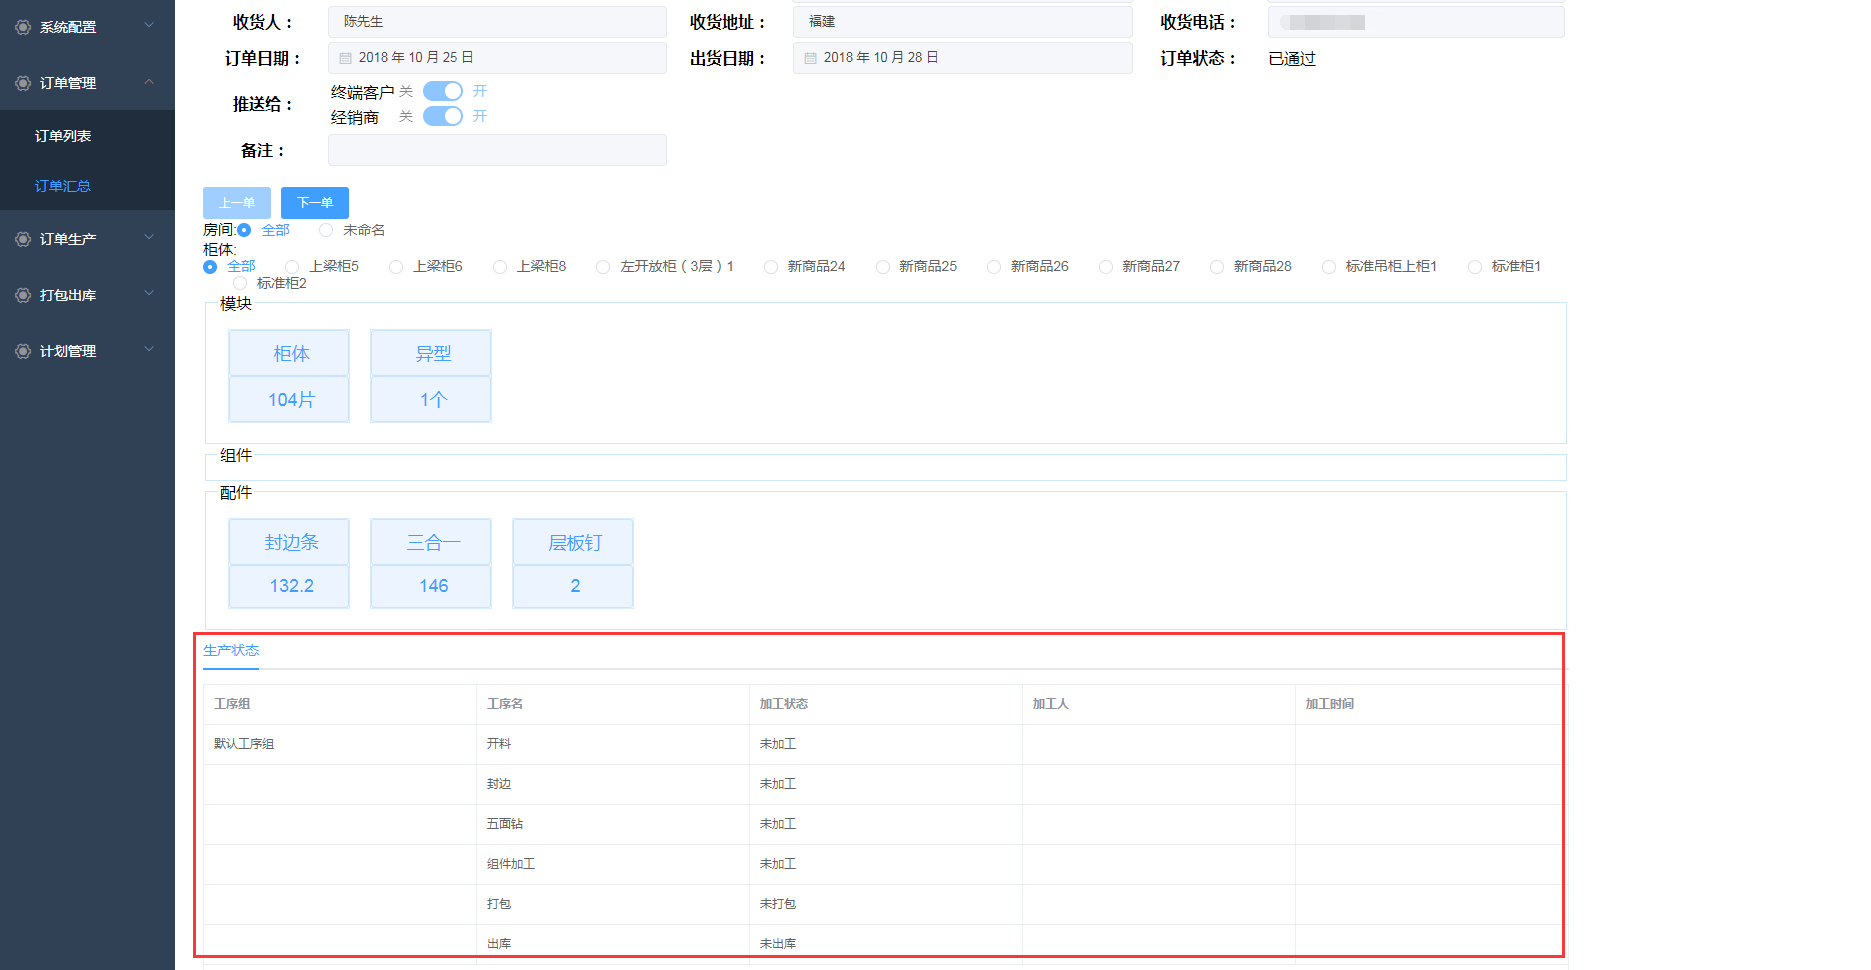
Task: Click calendar icon in 出货日期 field
Action: pyautogui.click(x=811, y=58)
